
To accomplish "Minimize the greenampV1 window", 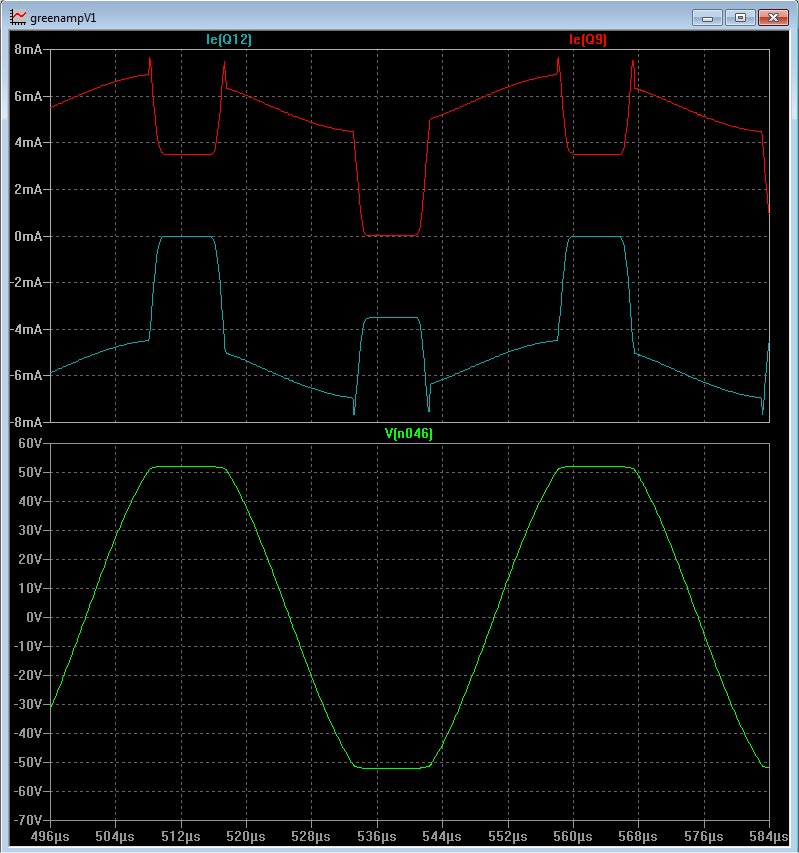I will pyautogui.click(x=707, y=17).
